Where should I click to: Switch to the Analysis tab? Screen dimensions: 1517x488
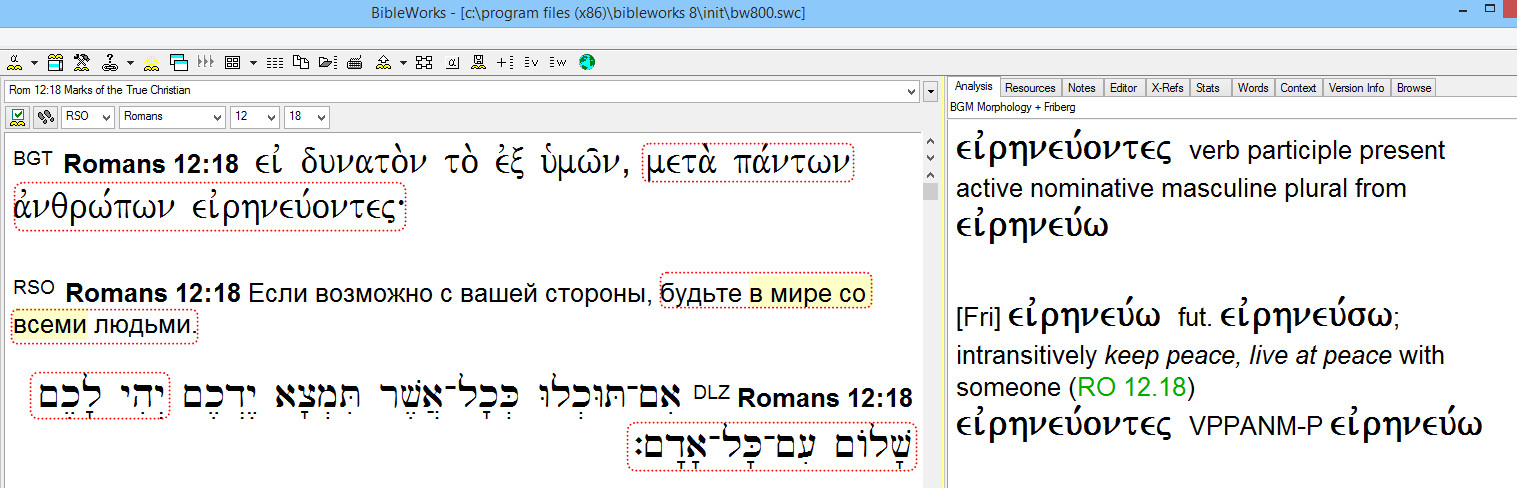point(973,88)
